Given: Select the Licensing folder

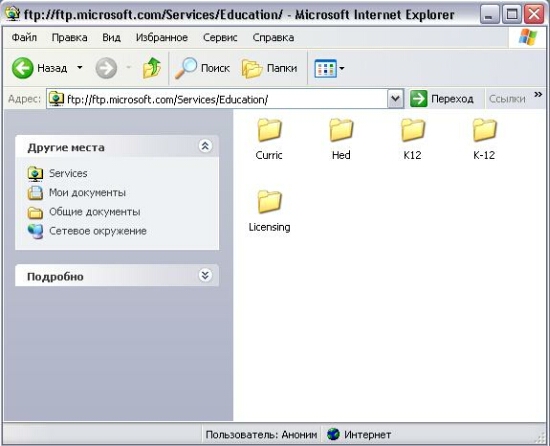Looking at the screenshot, I should tap(269, 211).
